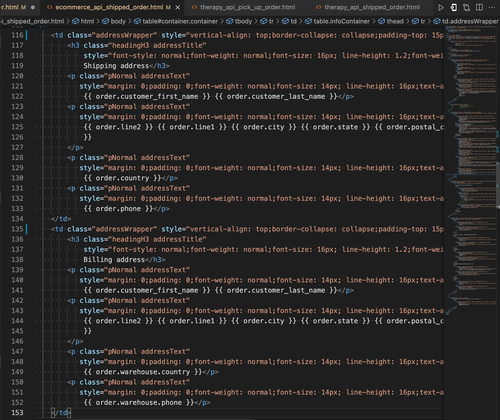This screenshot has width=500, height=420.
Task: Click '{{ order.warehouse.country }}' on line 149
Action: coord(143,372)
